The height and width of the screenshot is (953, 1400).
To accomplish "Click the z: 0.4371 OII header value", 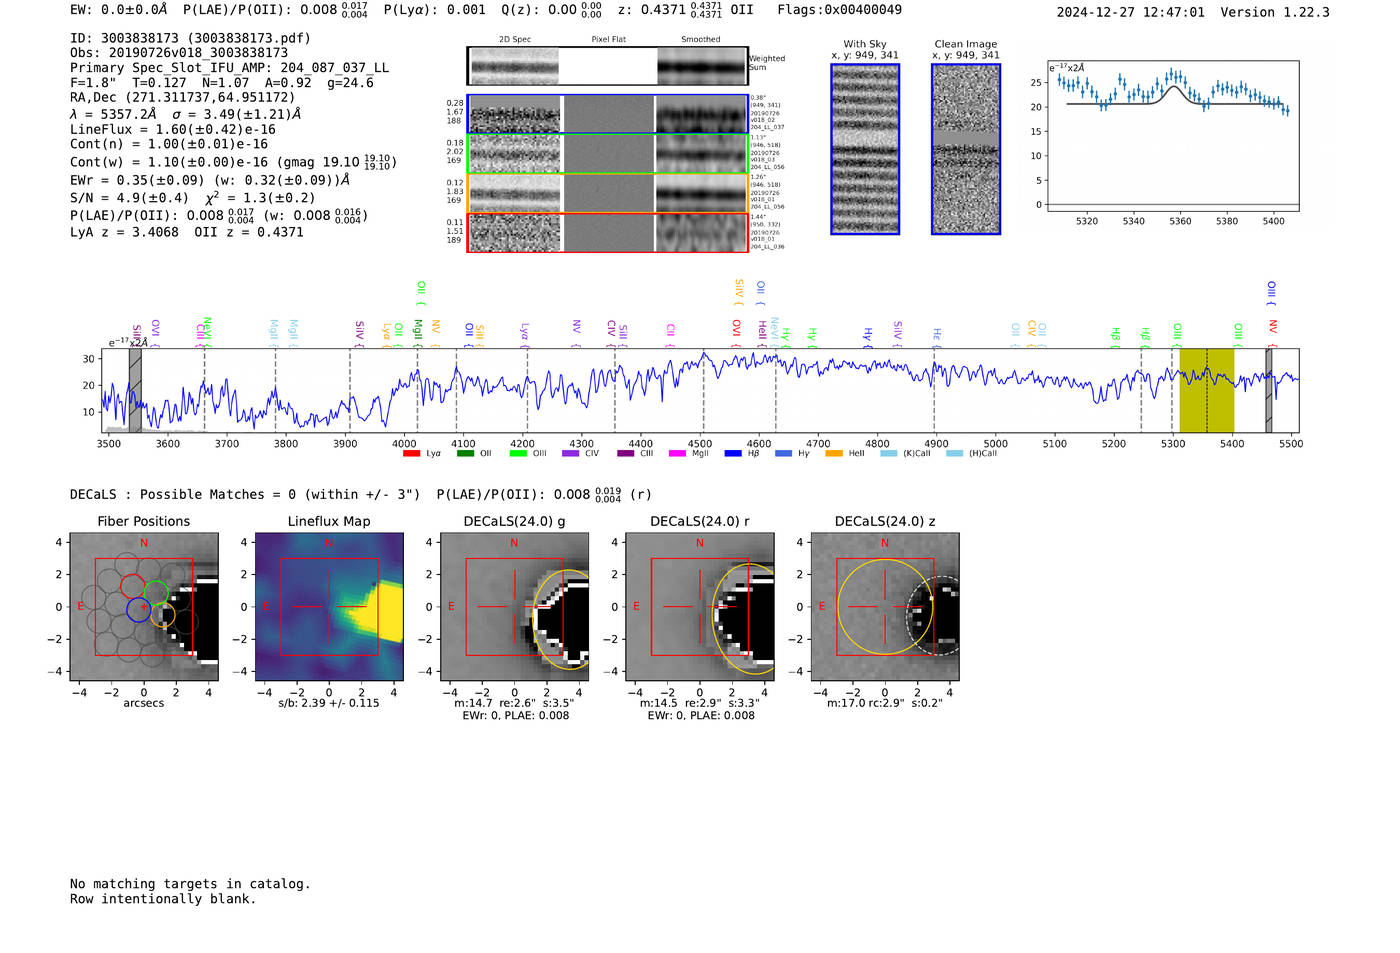I will click(685, 10).
